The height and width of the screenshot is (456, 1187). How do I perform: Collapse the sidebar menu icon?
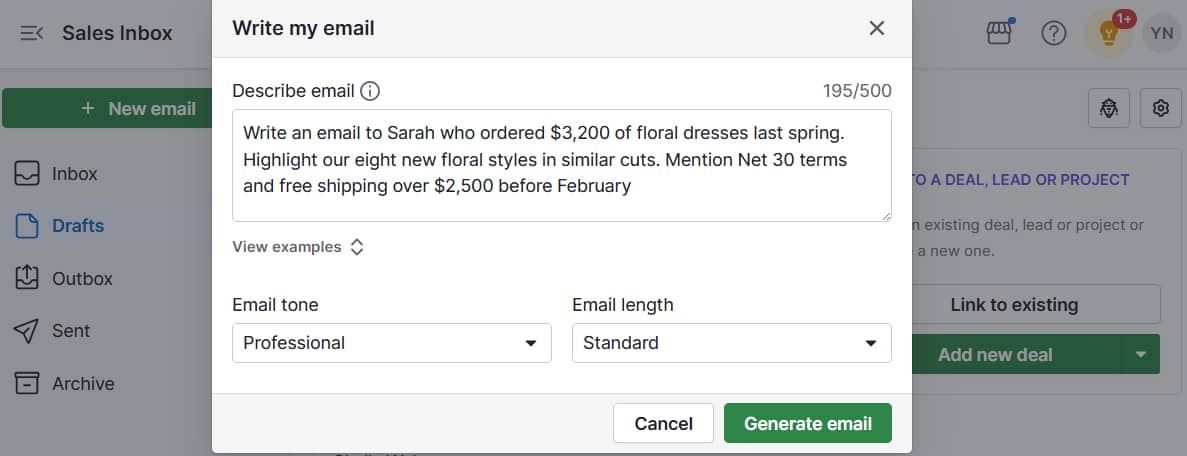[32, 33]
